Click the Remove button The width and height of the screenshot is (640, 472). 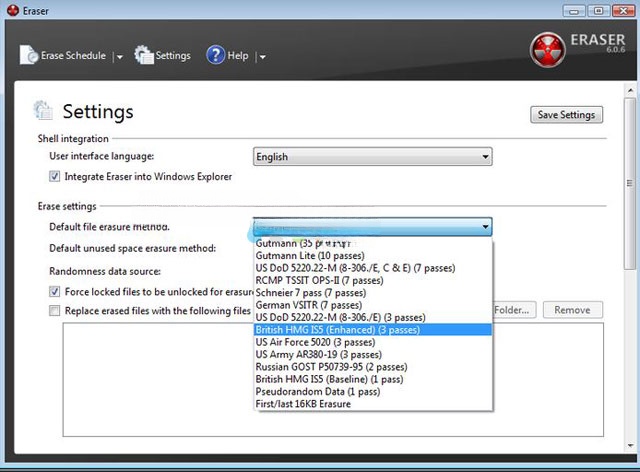pyautogui.click(x=572, y=310)
